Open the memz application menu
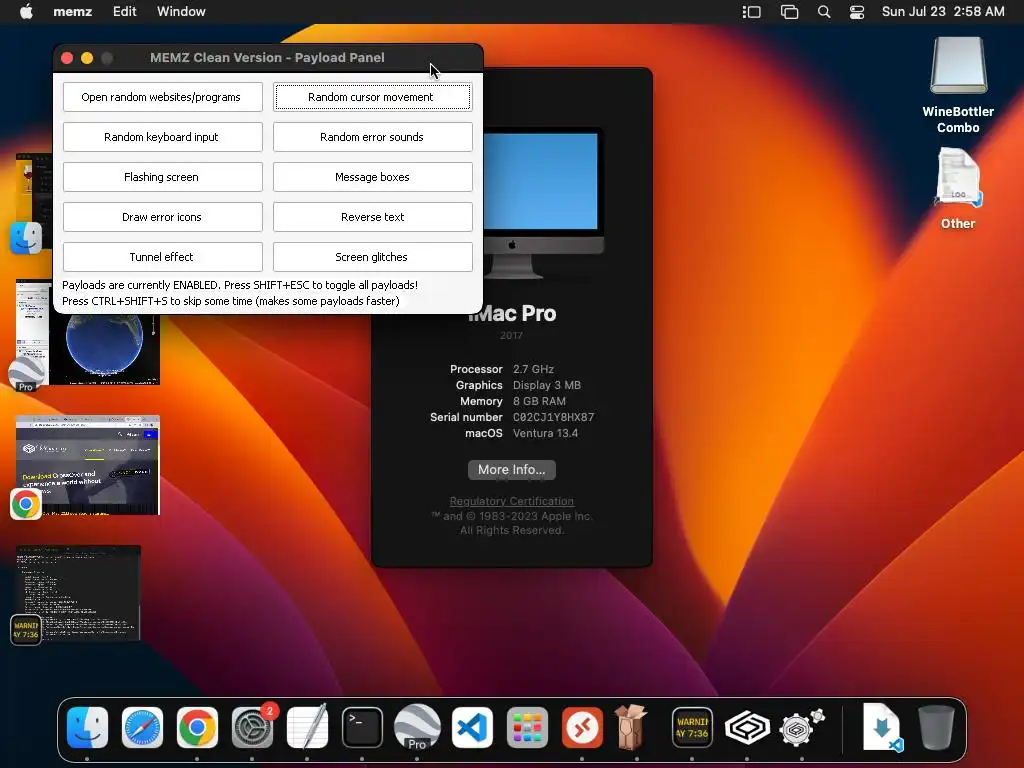This screenshot has height=768, width=1024. [72, 12]
